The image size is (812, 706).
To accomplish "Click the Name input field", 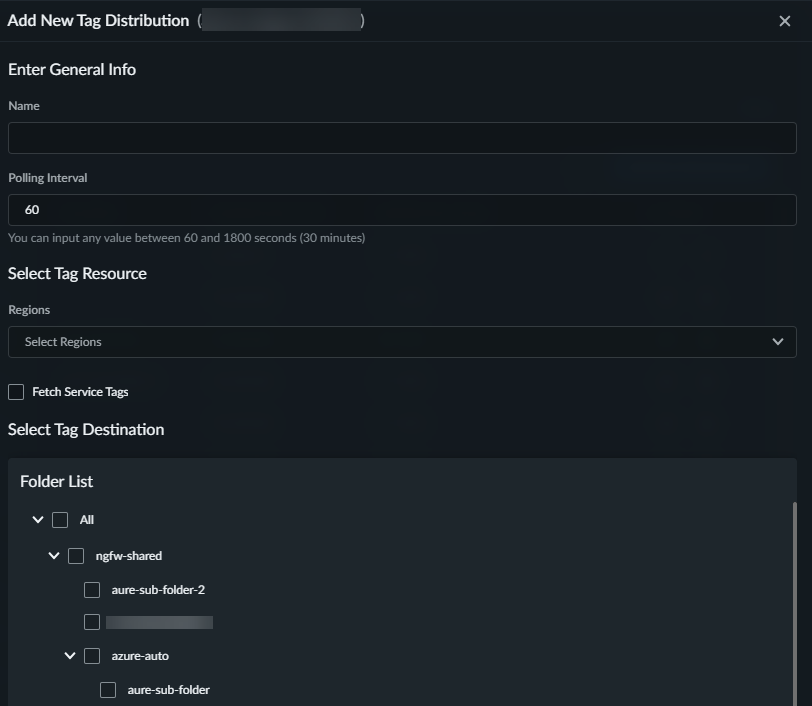I will pyautogui.click(x=402, y=138).
